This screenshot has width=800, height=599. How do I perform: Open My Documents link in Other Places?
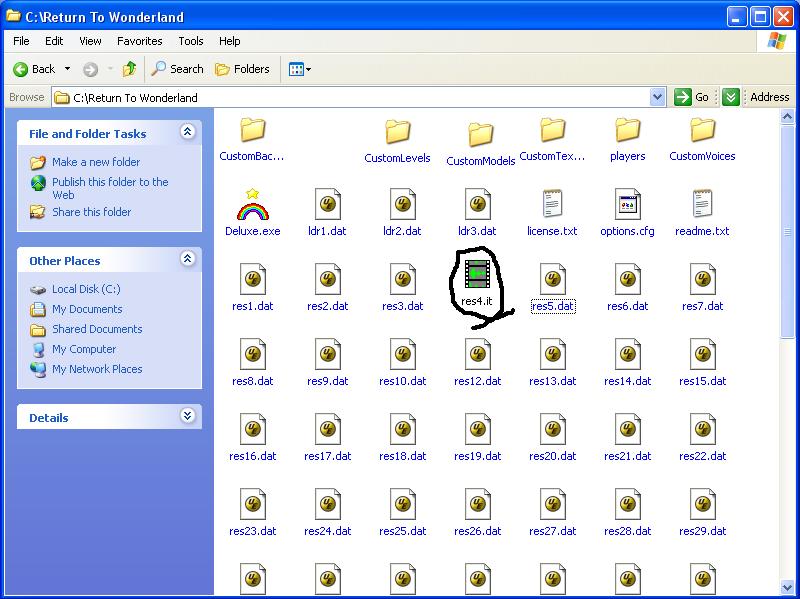pos(87,309)
